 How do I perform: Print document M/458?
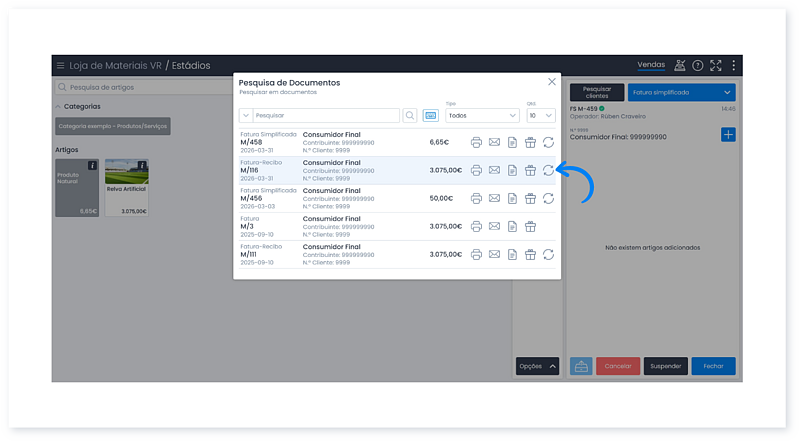[x=476, y=142]
